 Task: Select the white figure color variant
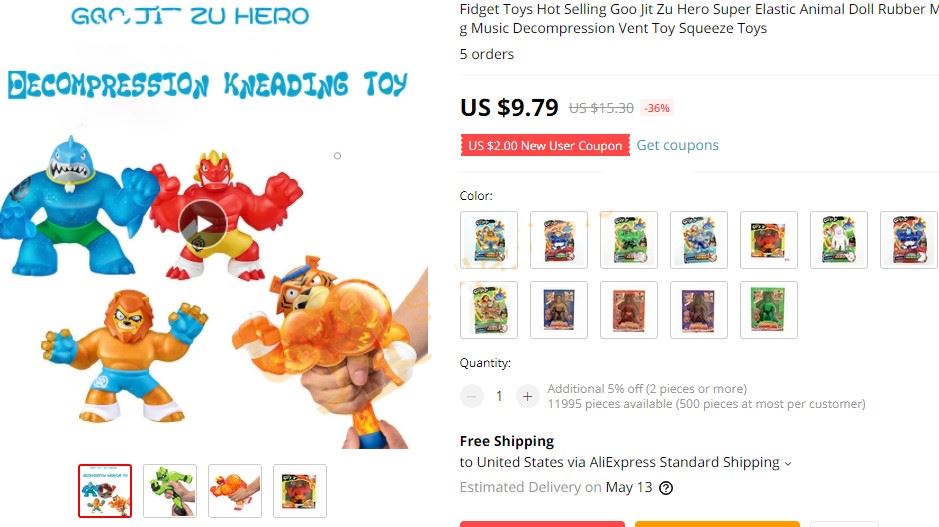[839, 240]
